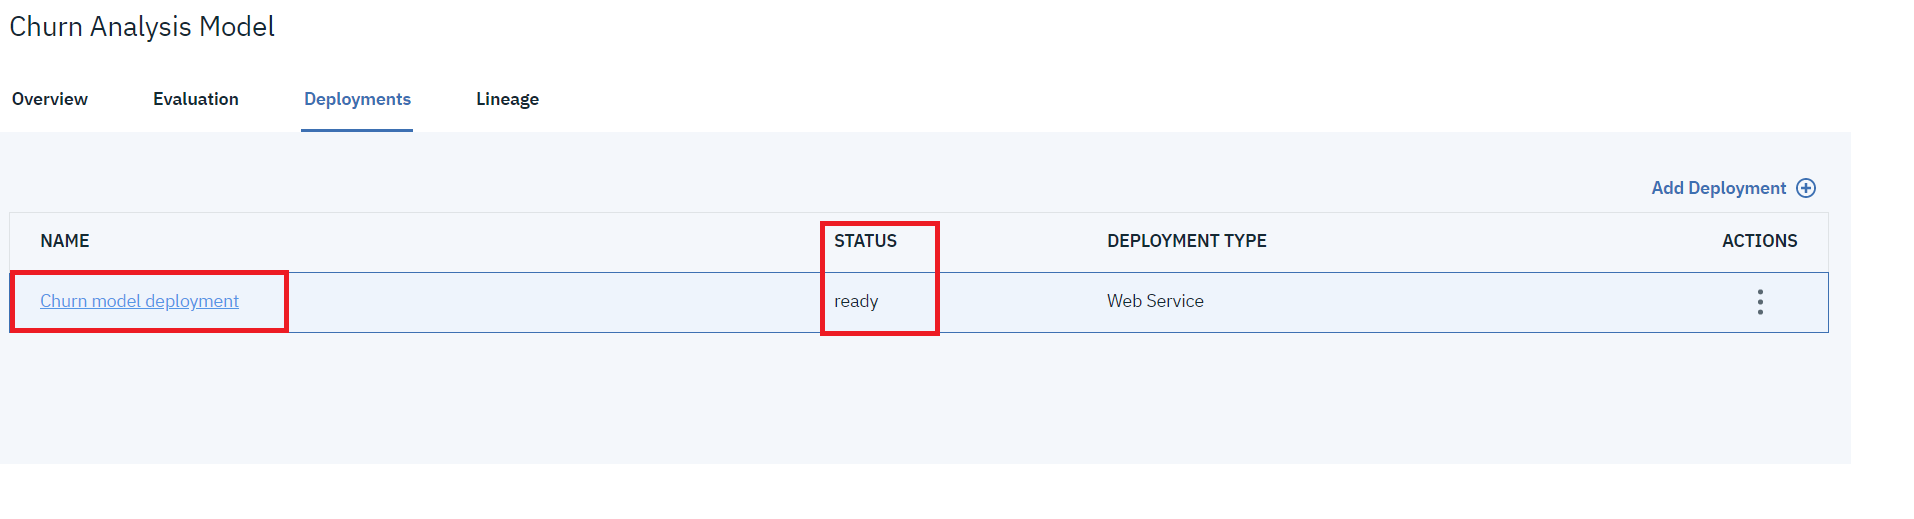Click the table header row between NAME and STATUS
This screenshot has height=519, width=1914.
[x=450, y=241]
